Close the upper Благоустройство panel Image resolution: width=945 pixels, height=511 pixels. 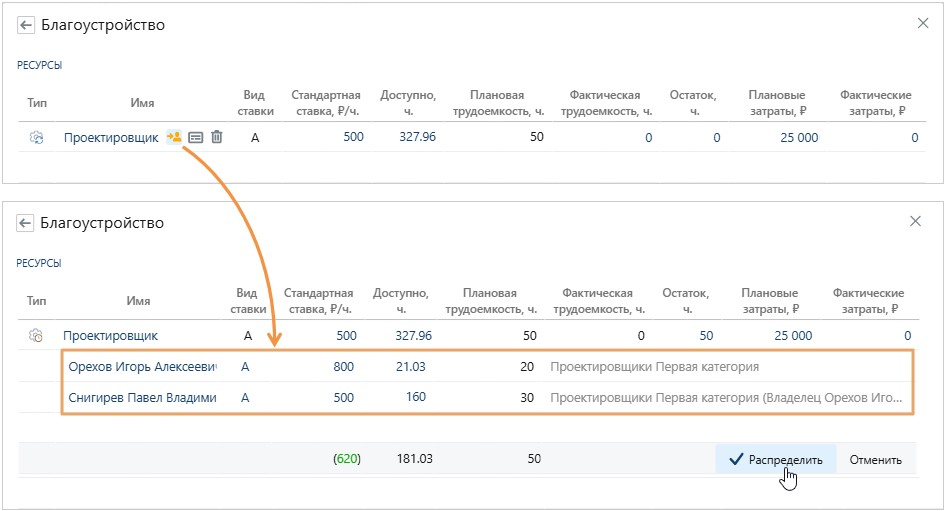tap(922, 23)
